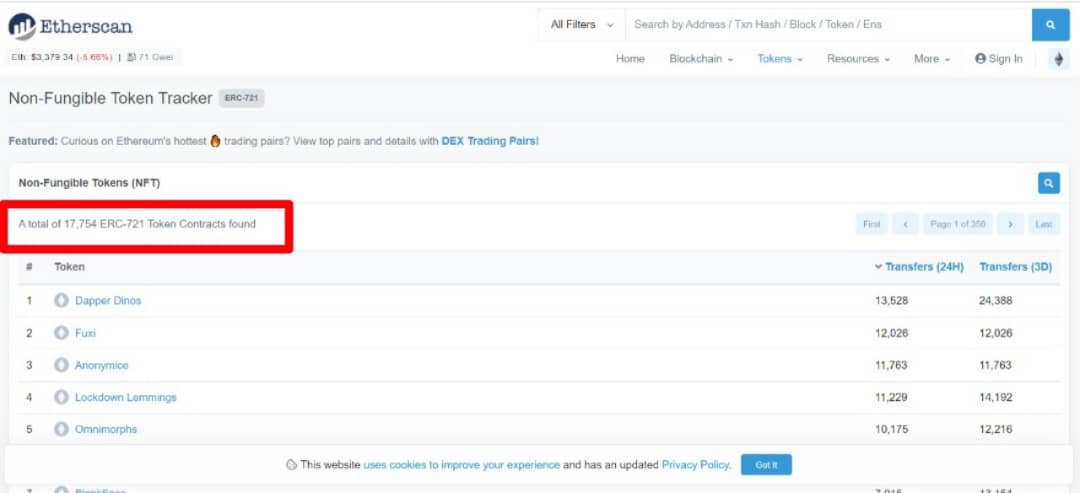
Task: Expand the Tokens menu
Action: (x=780, y=59)
